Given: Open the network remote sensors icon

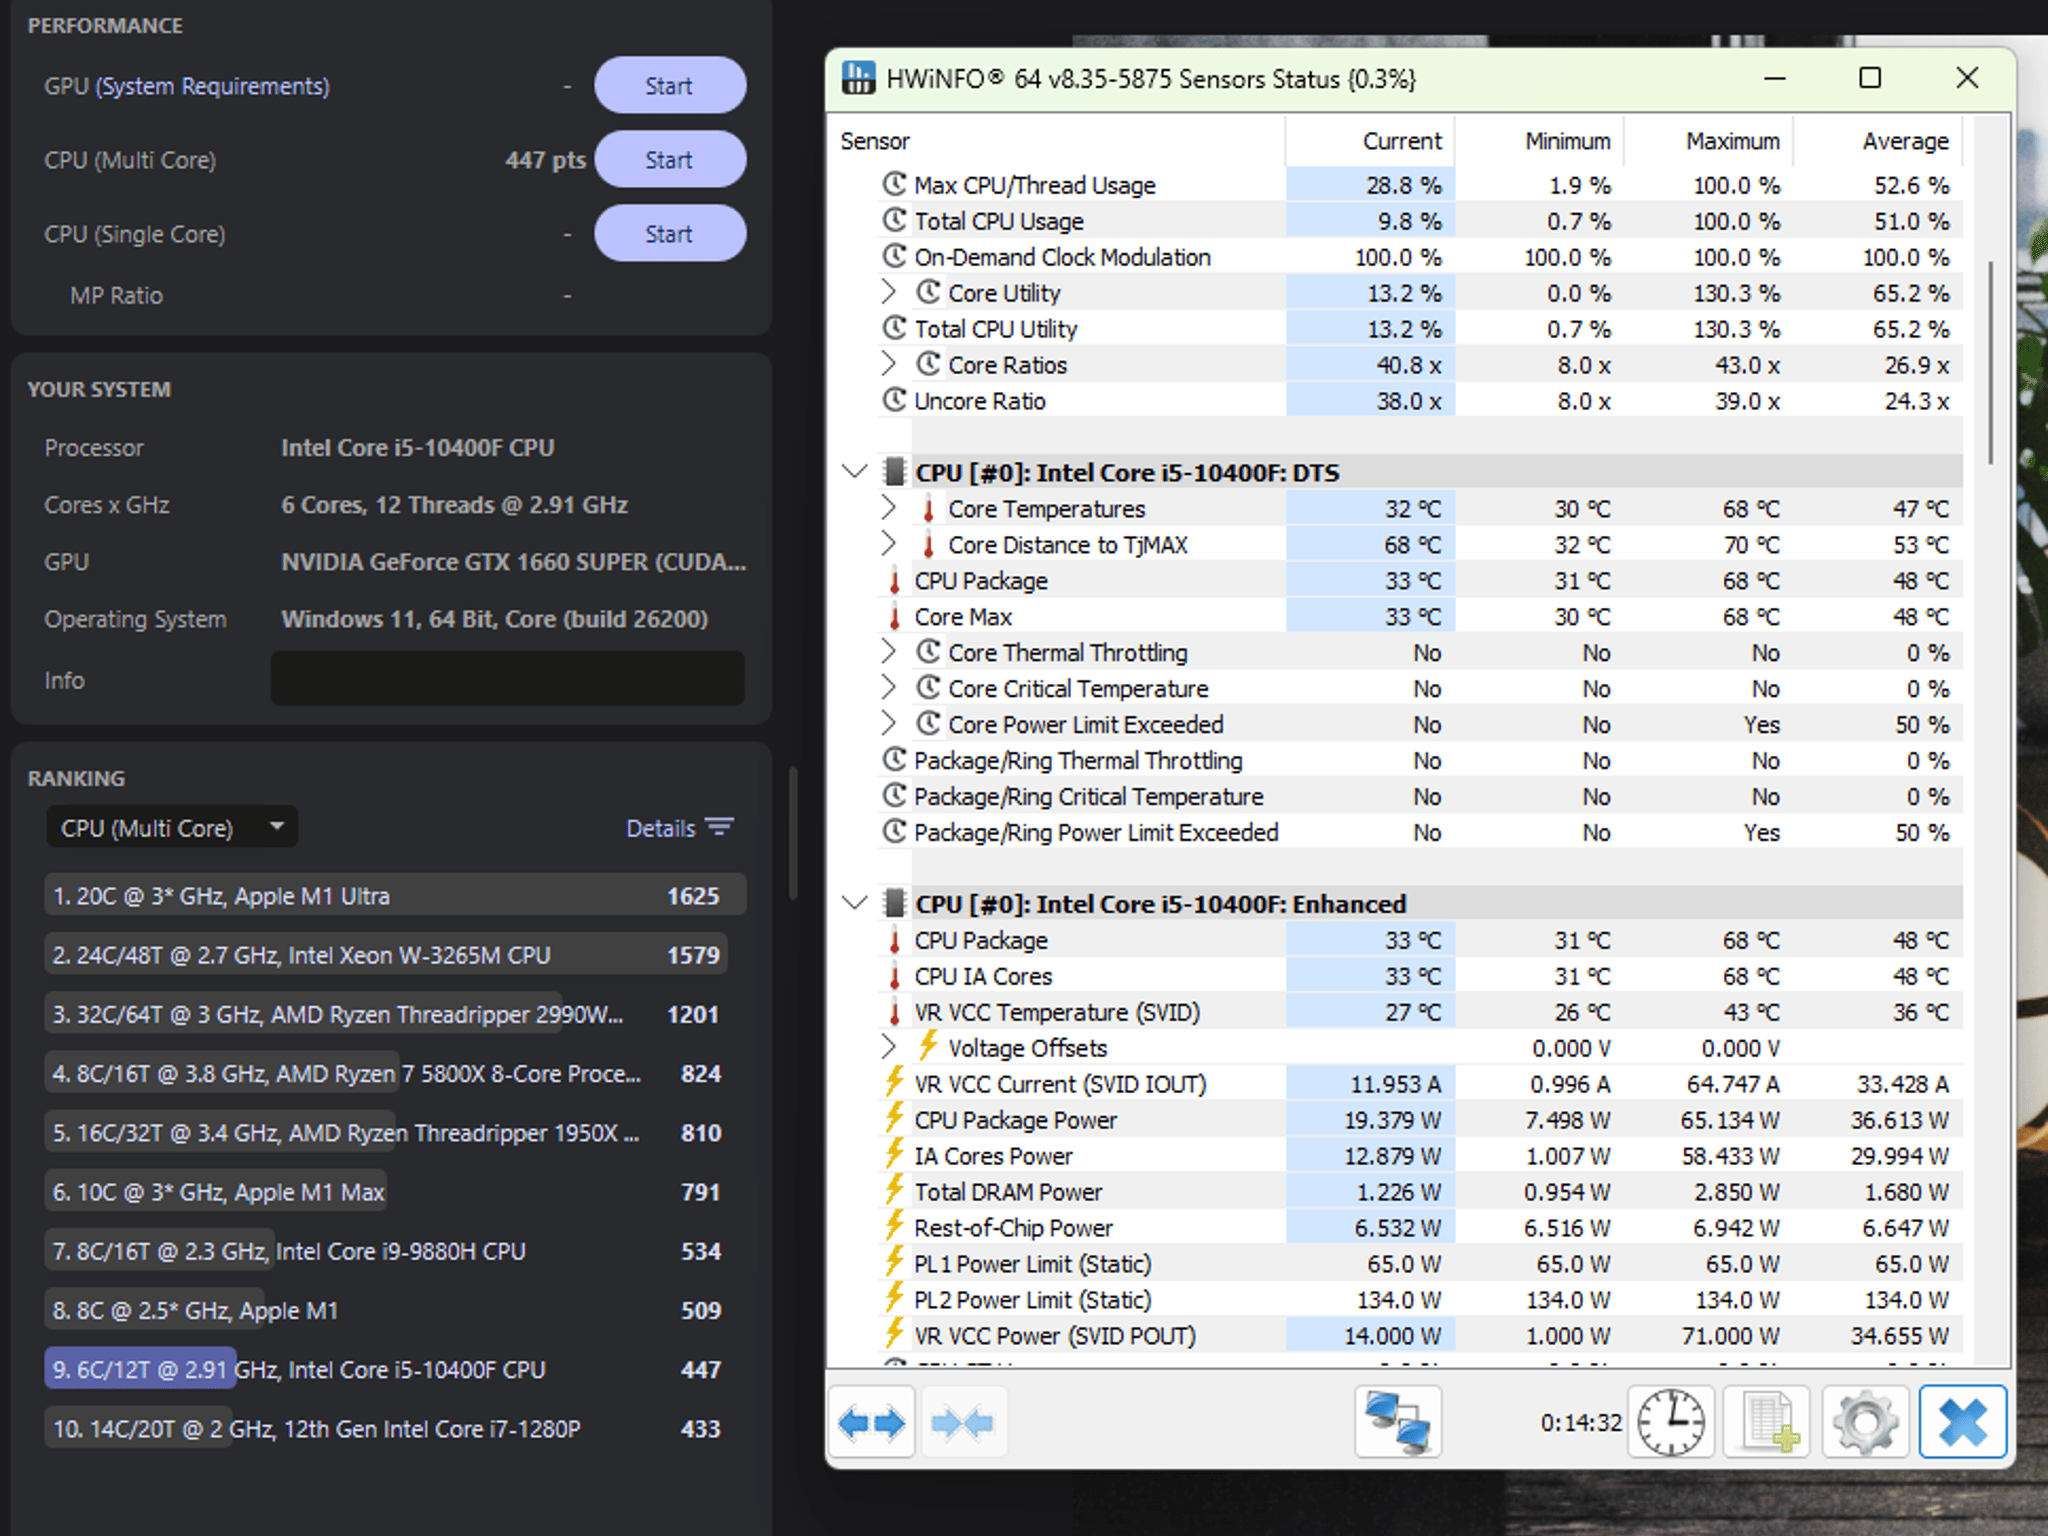Looking at the screenshot, I should point(1398,1421).
